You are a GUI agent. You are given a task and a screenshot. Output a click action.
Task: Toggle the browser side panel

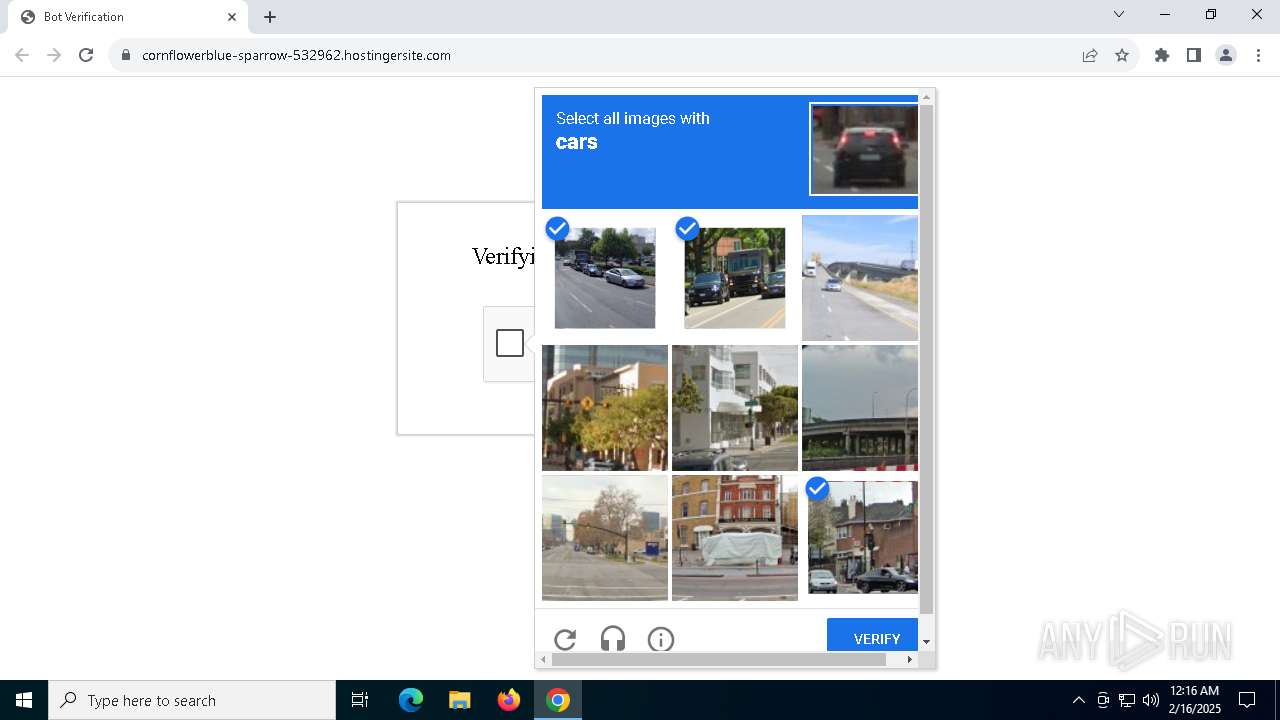coord(1194,55)
